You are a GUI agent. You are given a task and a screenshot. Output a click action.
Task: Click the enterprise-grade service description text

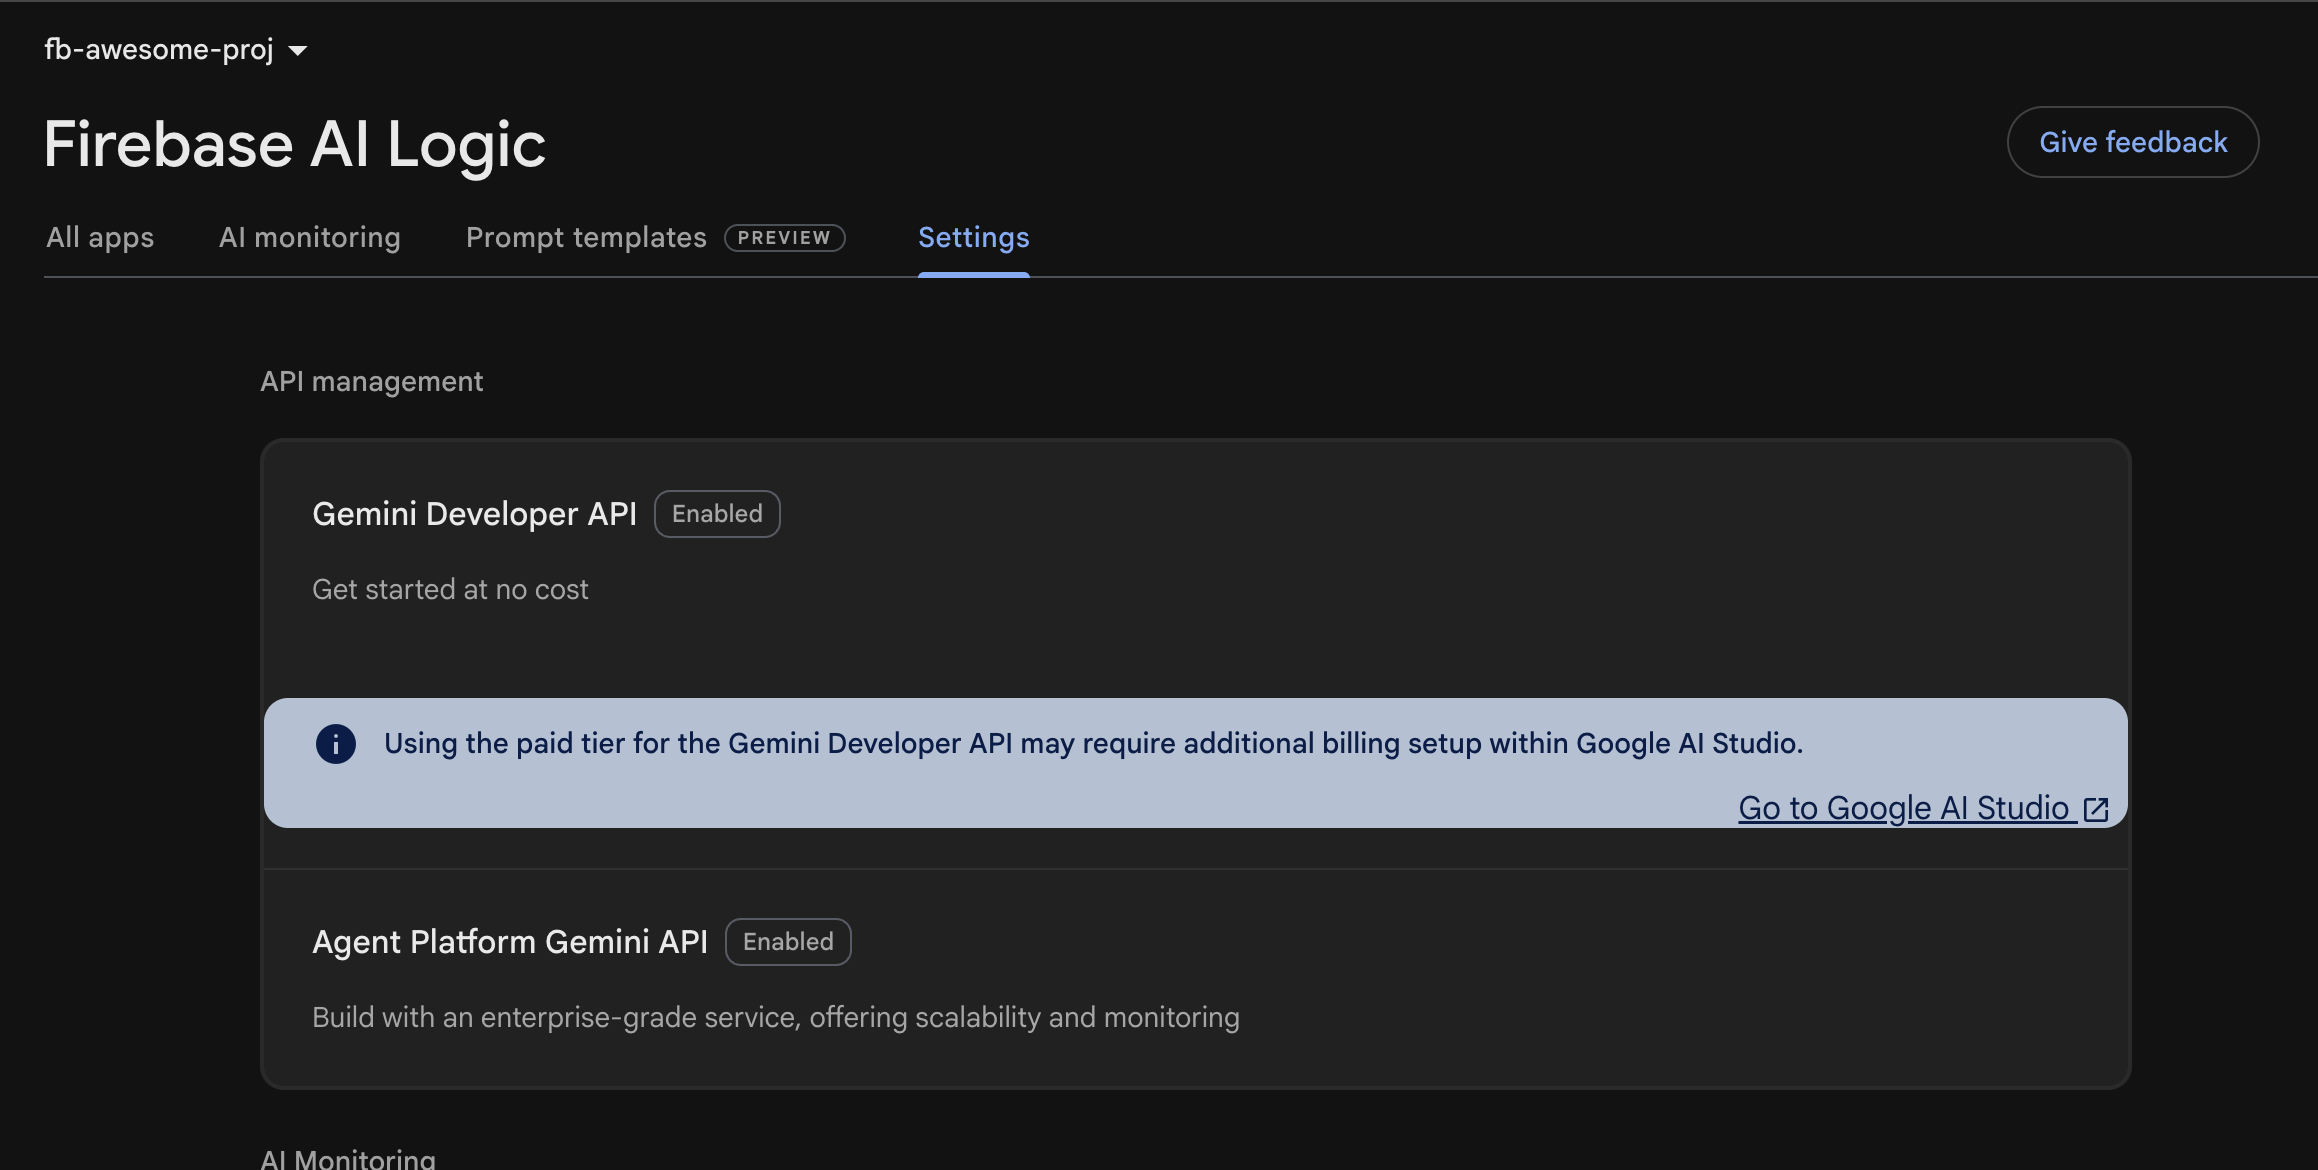point(776,1018)
